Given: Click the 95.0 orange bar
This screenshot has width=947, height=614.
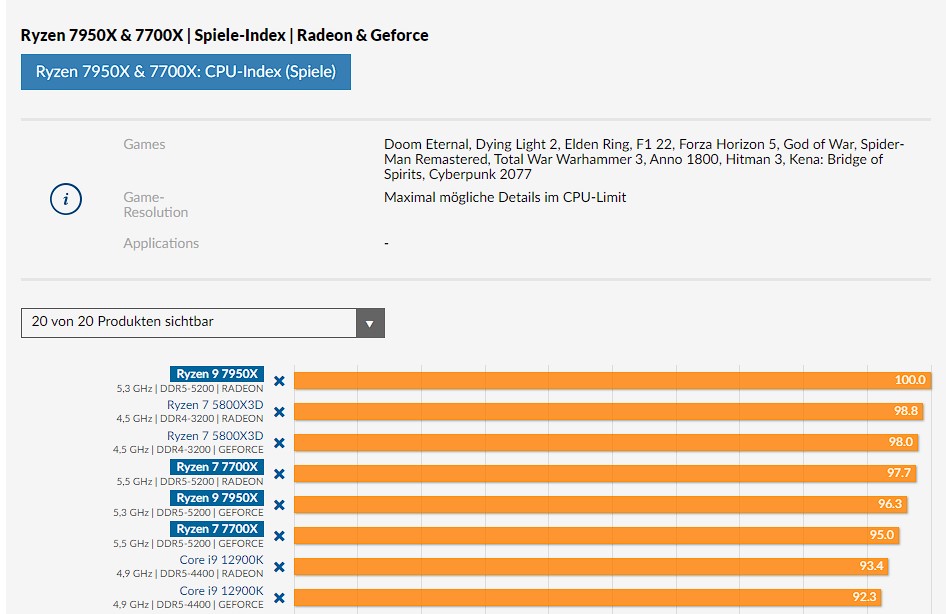Looking at the screenshot, I should pos(597,535).
